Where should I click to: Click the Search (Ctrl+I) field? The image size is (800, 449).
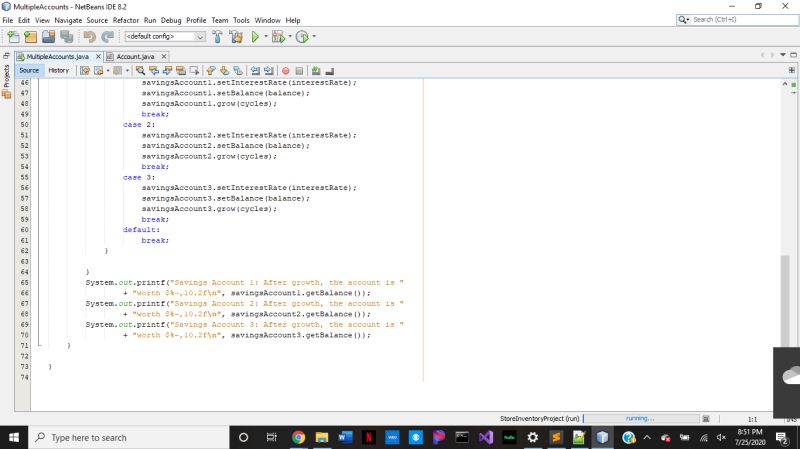pyautogui.click(x=737, y=19)
